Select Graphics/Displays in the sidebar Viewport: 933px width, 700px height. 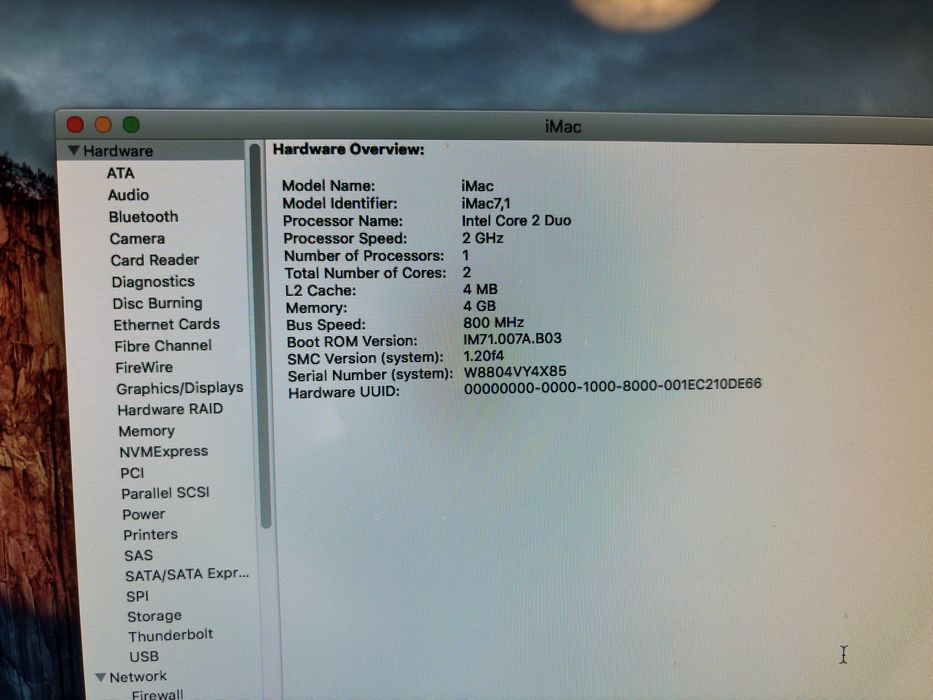tap(180, 389)
